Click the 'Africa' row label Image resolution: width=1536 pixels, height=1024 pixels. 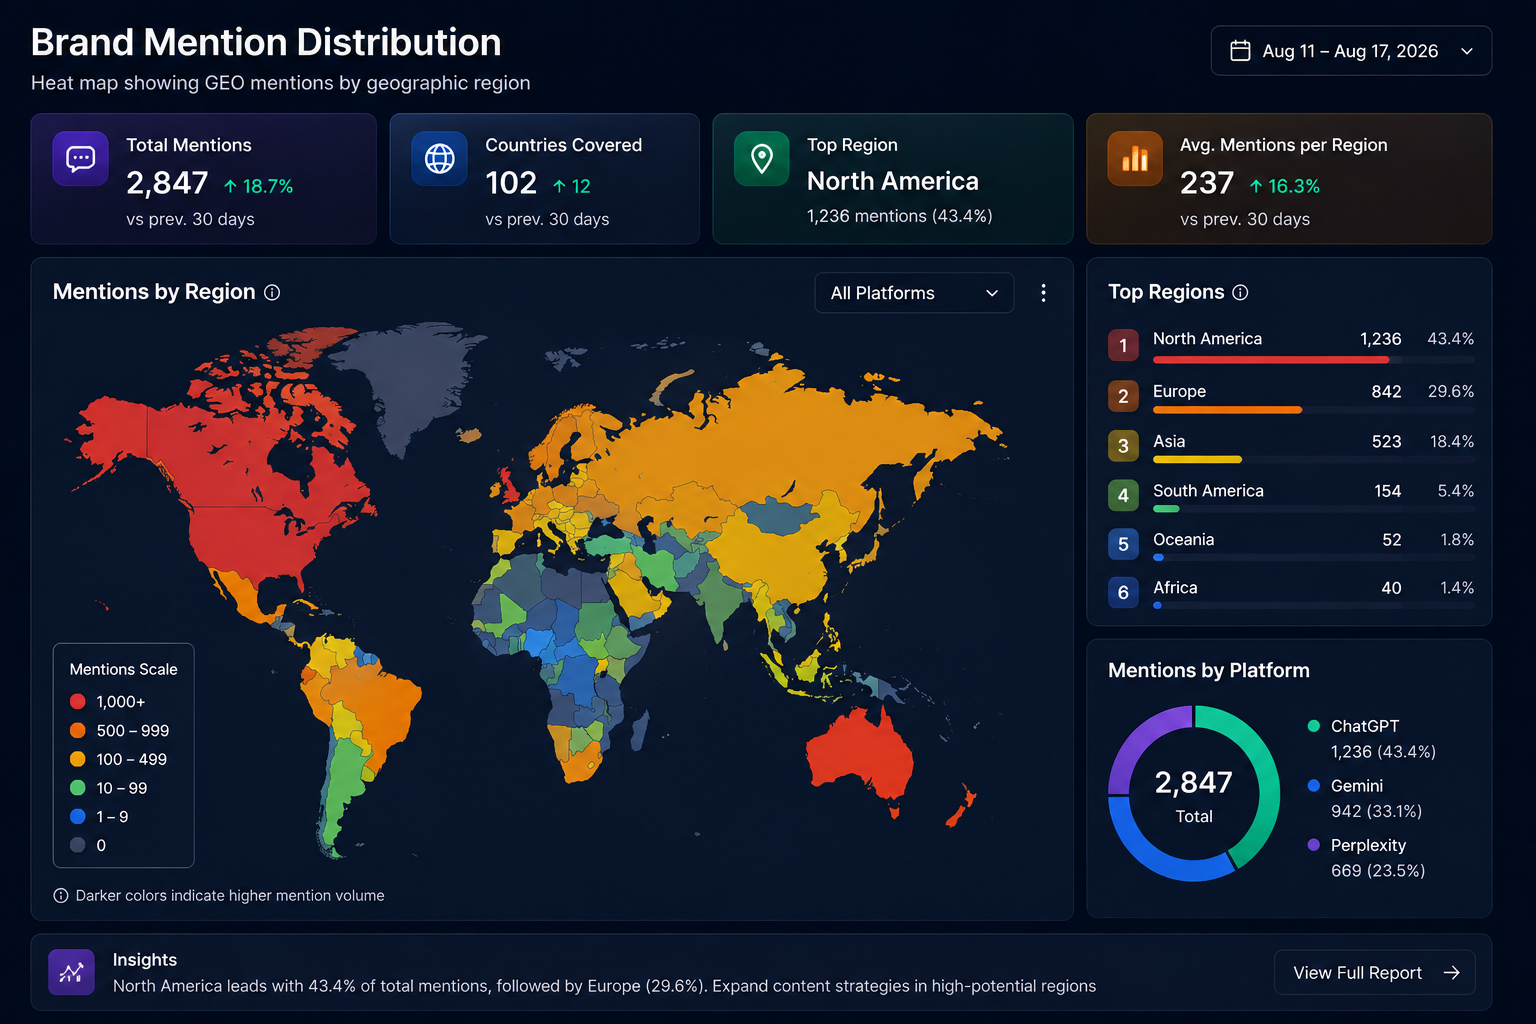1175,588
